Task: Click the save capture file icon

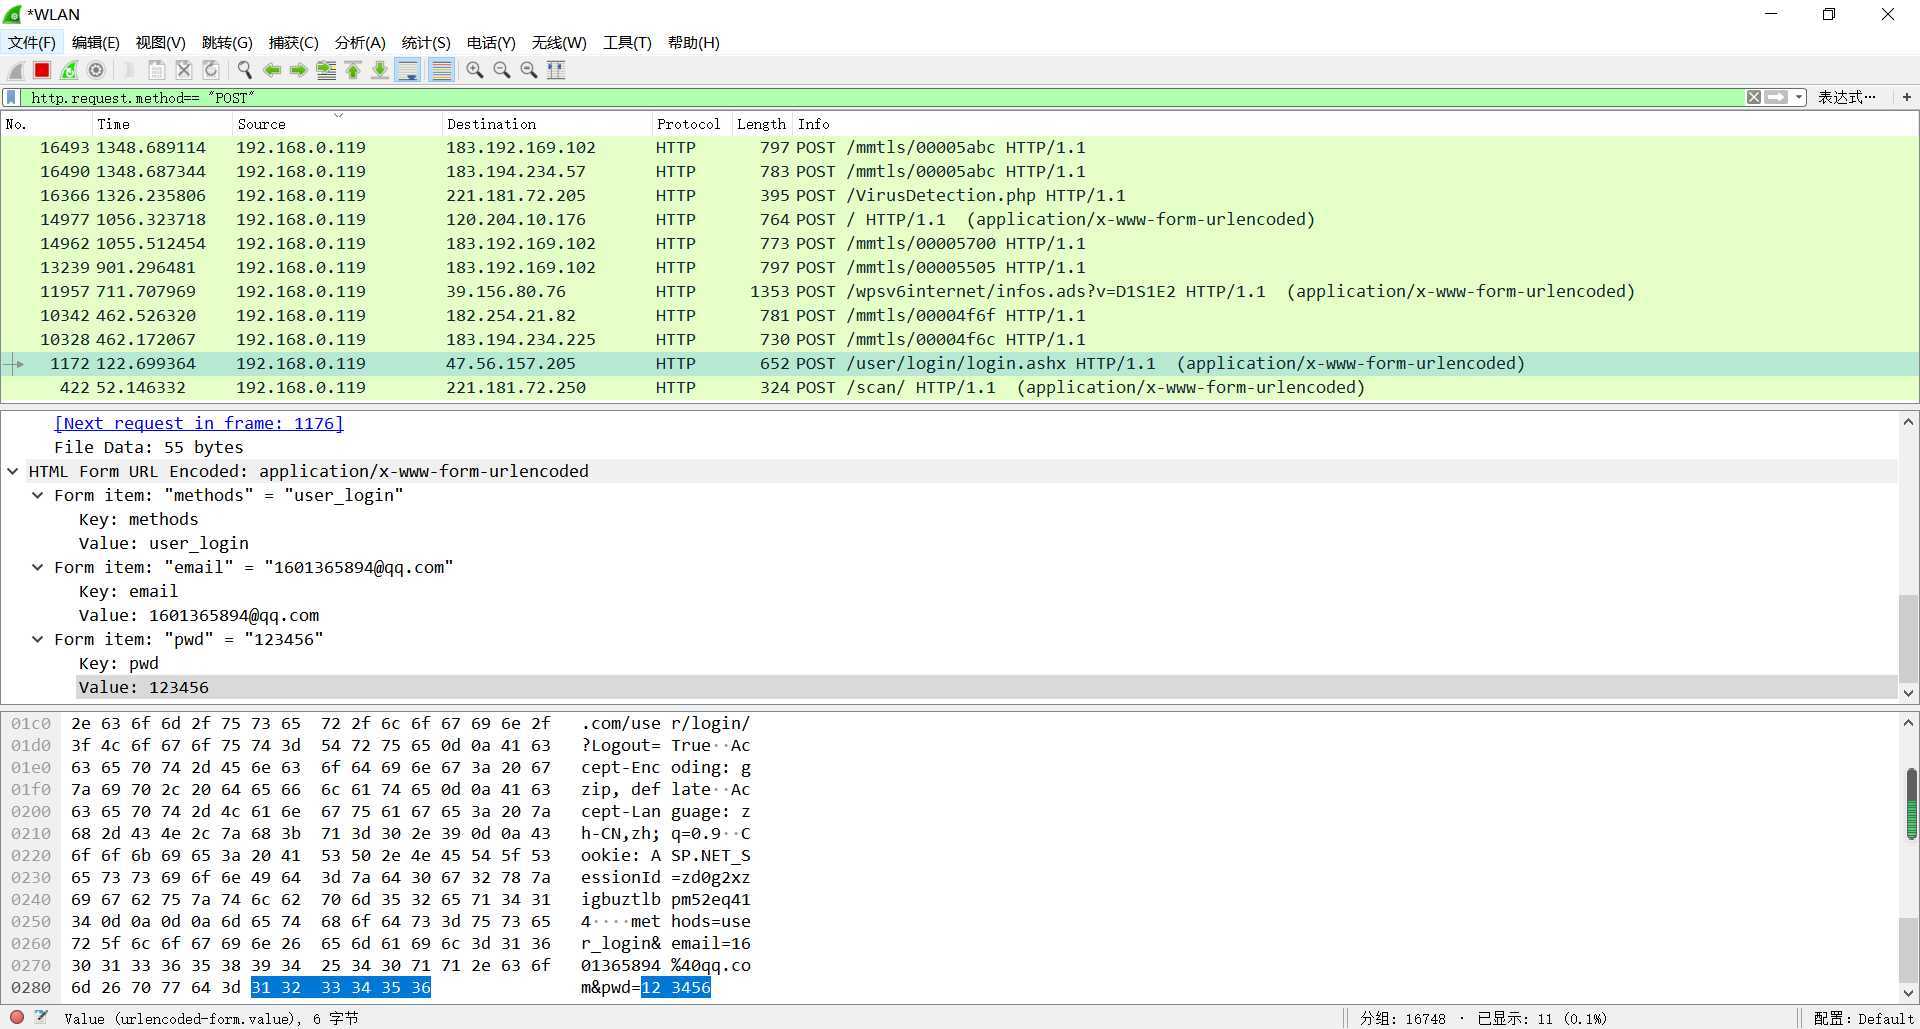Action: click(x=156, y=70)
